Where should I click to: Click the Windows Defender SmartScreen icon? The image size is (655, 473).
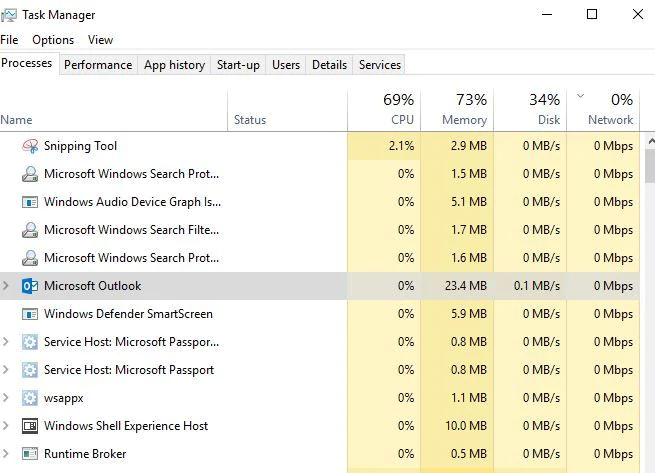click(29, 314)
